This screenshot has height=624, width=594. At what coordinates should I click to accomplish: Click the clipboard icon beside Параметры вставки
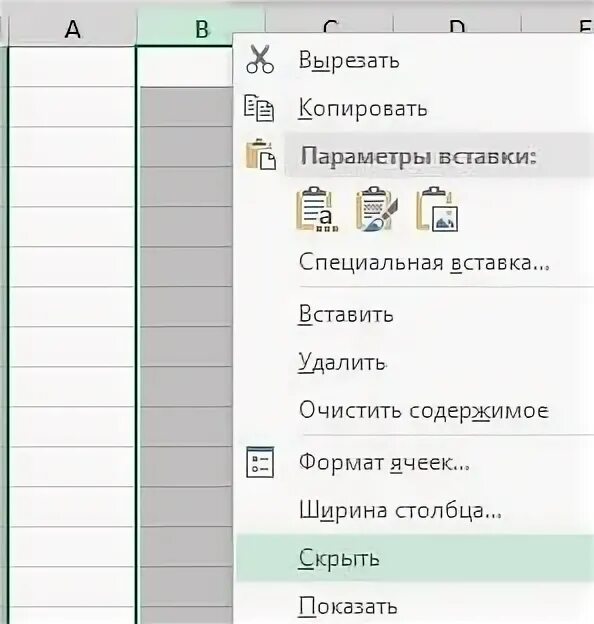click(261, 154)
